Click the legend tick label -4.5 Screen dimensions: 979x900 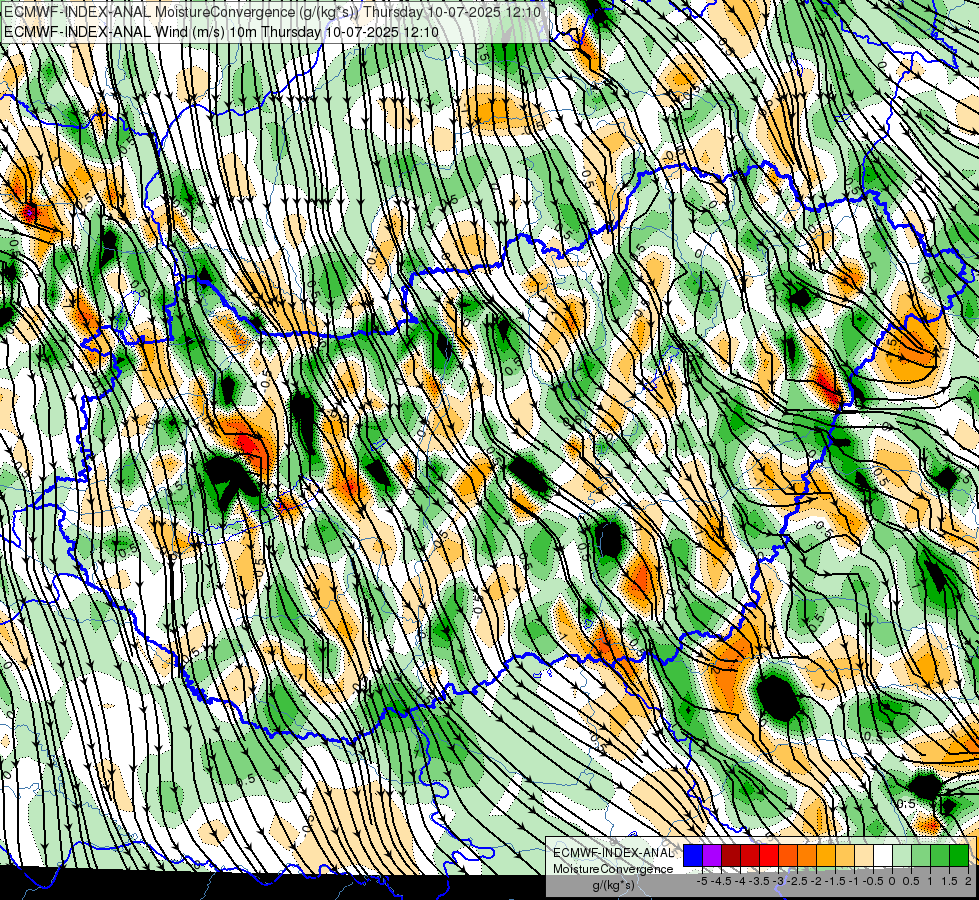(721, 881)
